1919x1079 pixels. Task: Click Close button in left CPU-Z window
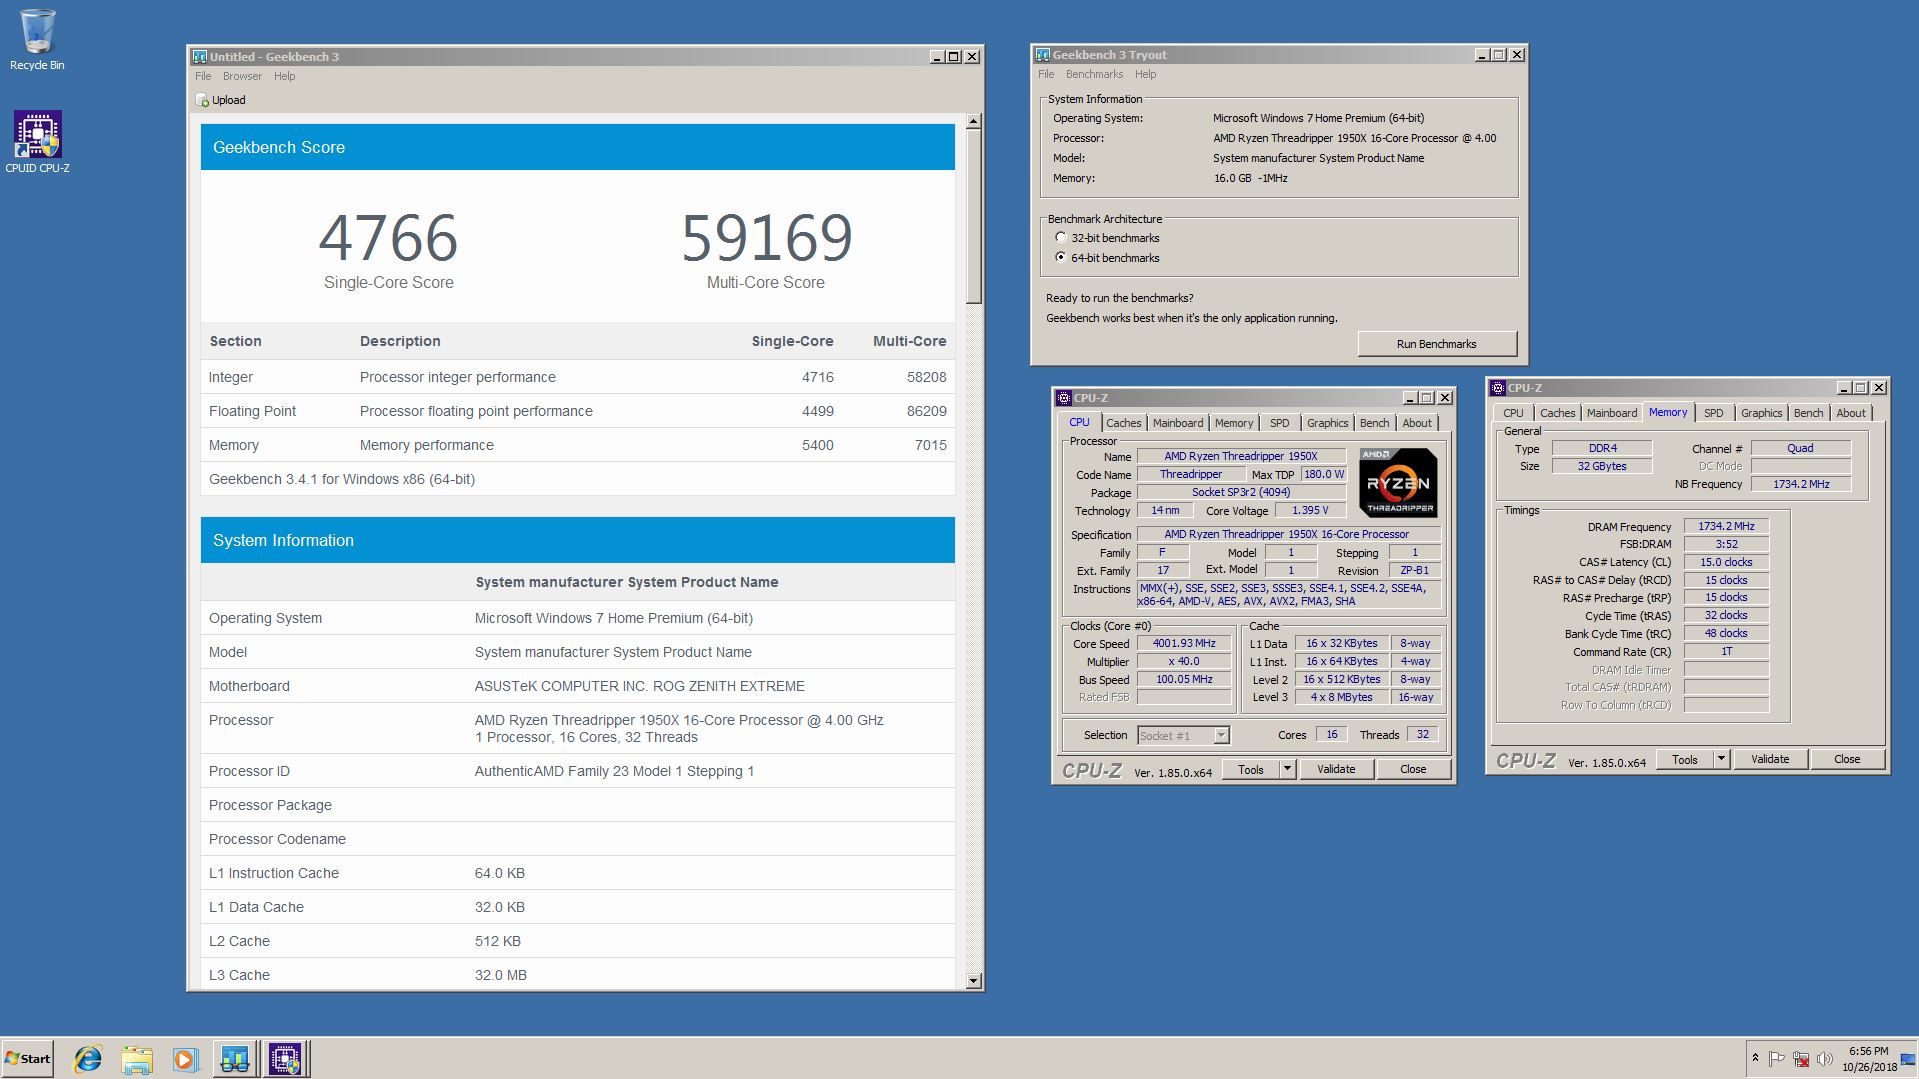(x=1413, y=769)
